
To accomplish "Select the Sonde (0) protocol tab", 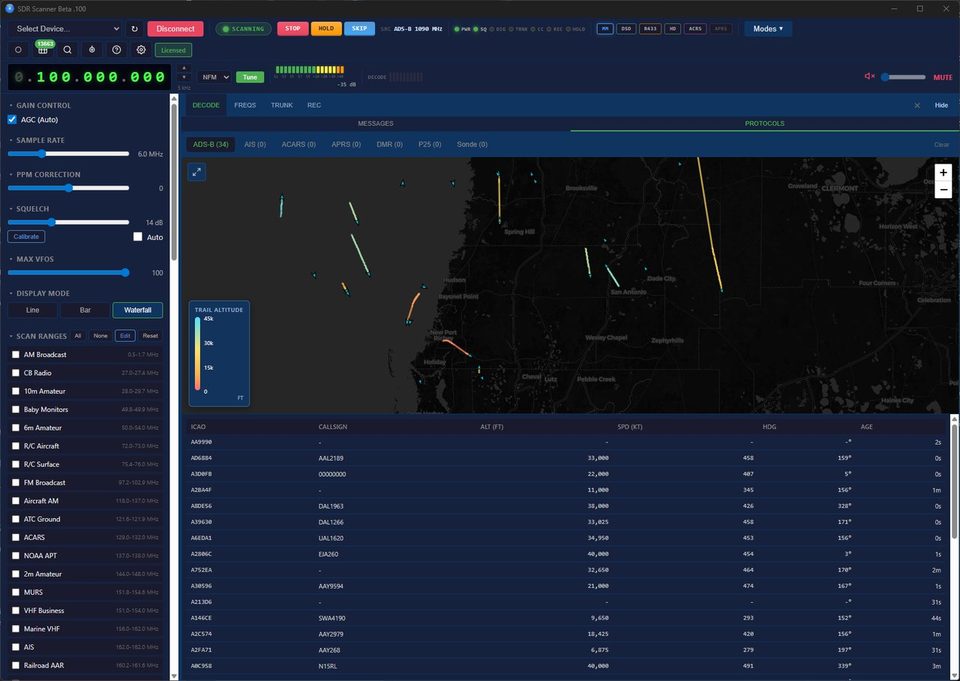I will click(472, 145).
